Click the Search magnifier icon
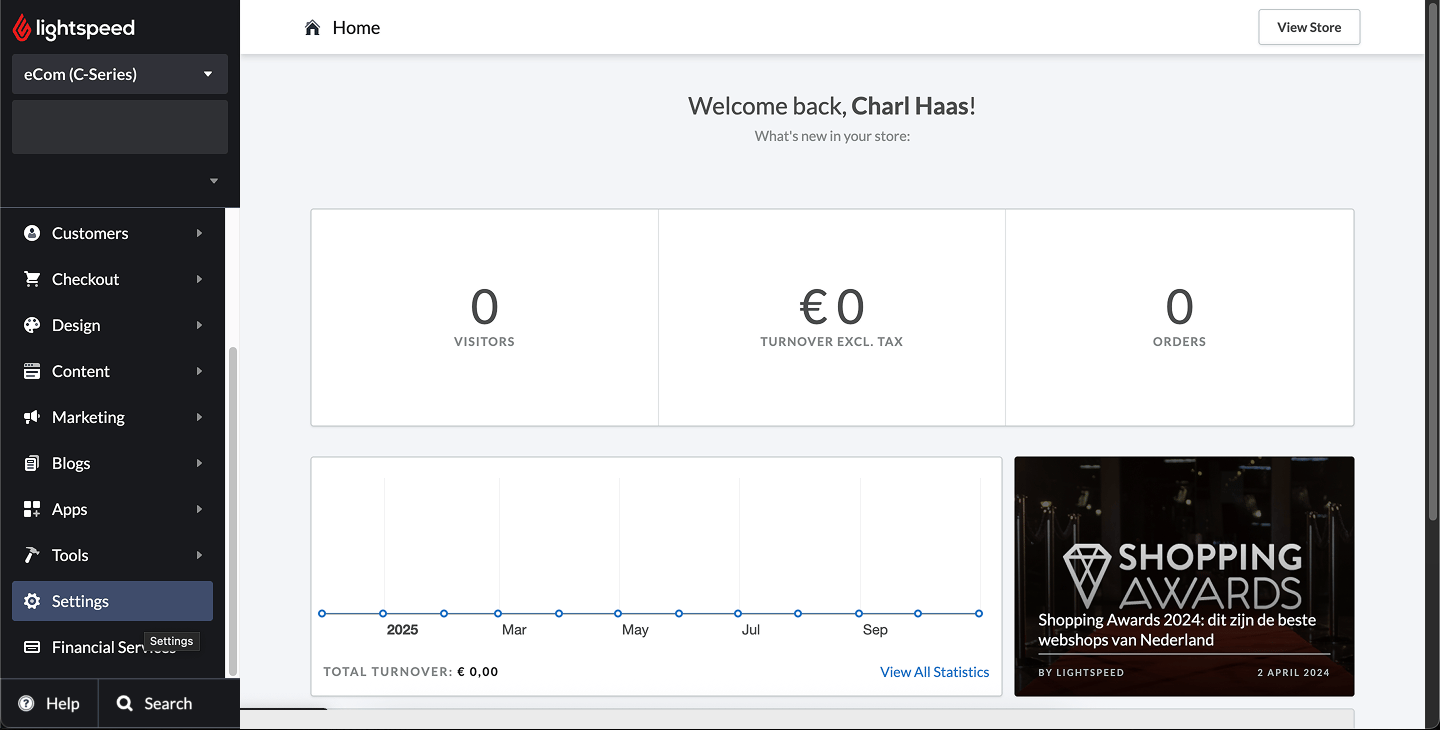The width and height of the screenshot is (1440, 730). (x=125, y=703)
